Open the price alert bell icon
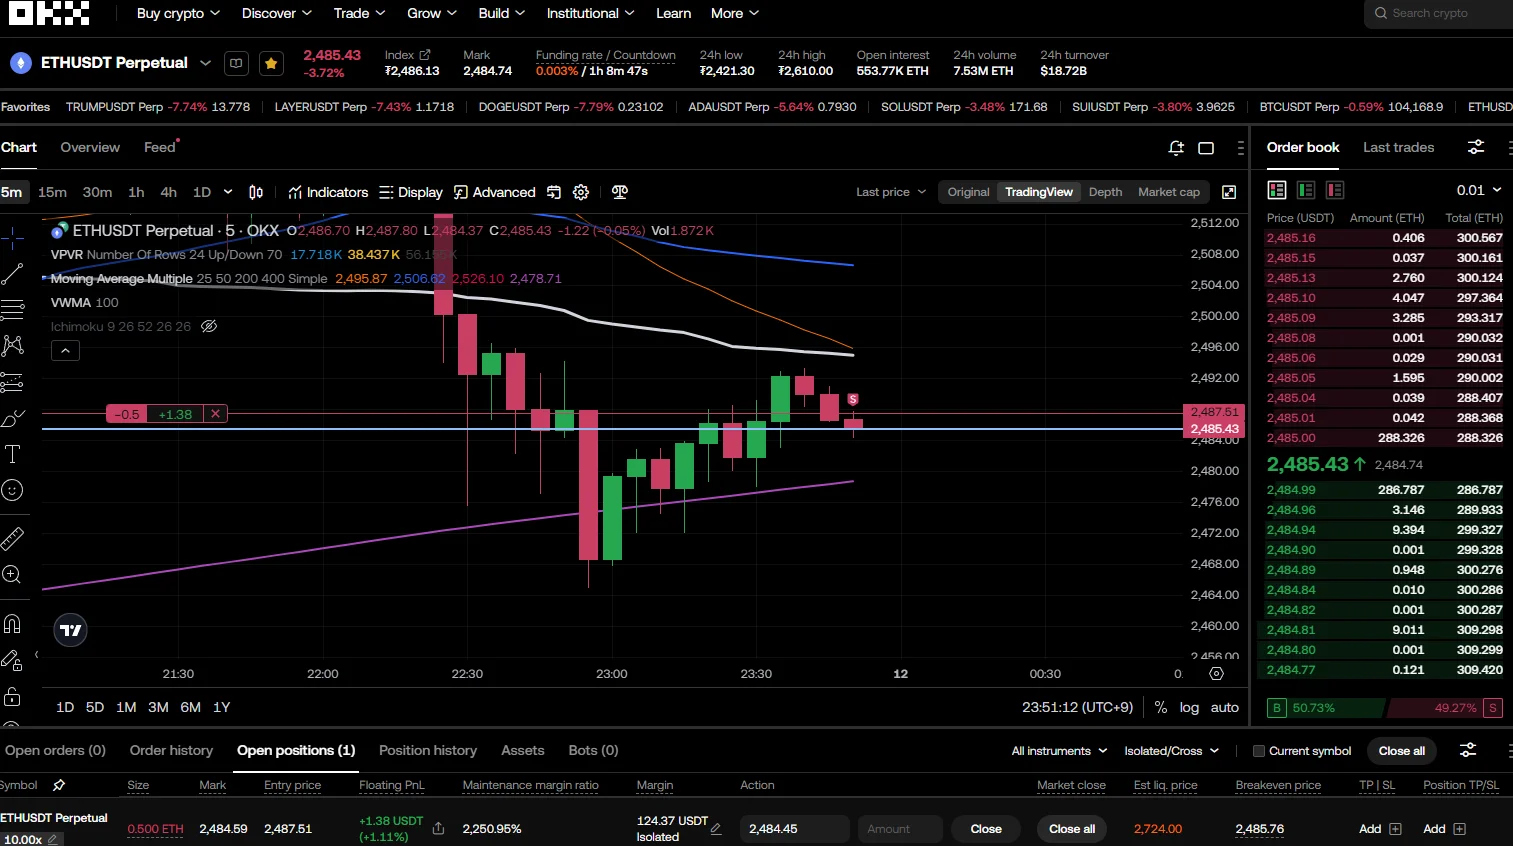The height and width of the screenshot is (846, 1513). pyautogui.click(x=1176, y=148)
